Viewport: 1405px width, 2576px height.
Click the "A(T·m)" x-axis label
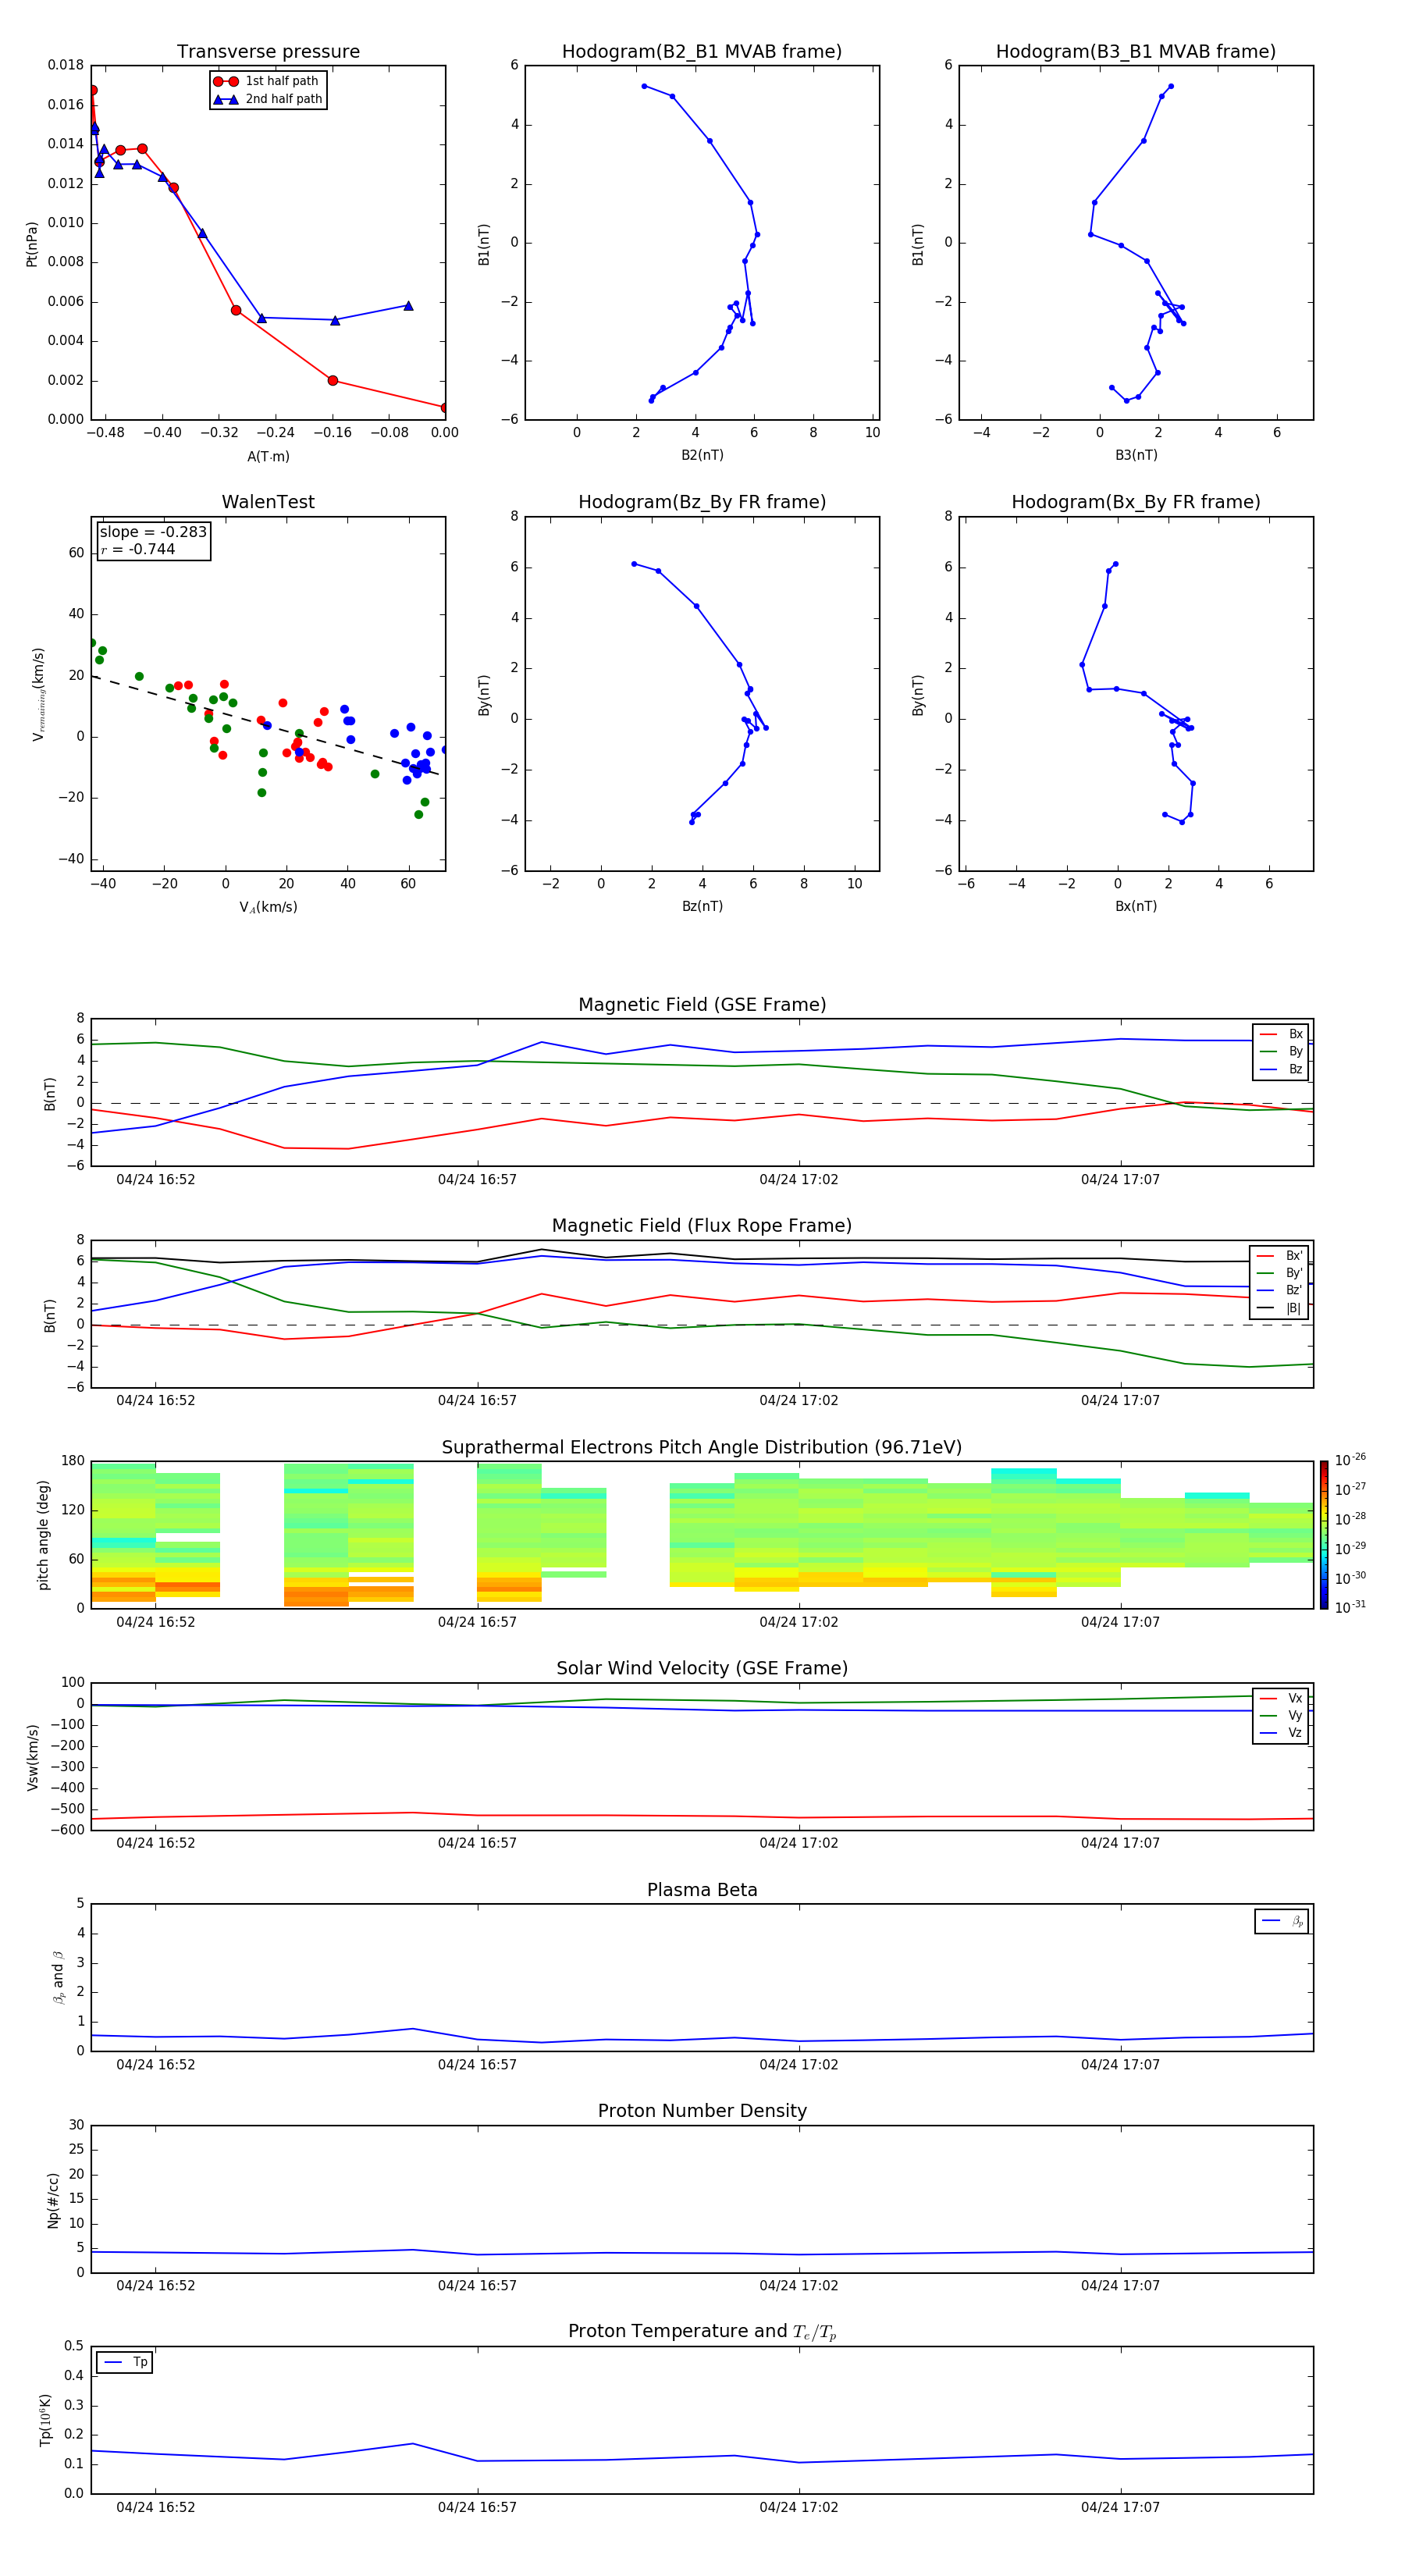pos(268,457)
